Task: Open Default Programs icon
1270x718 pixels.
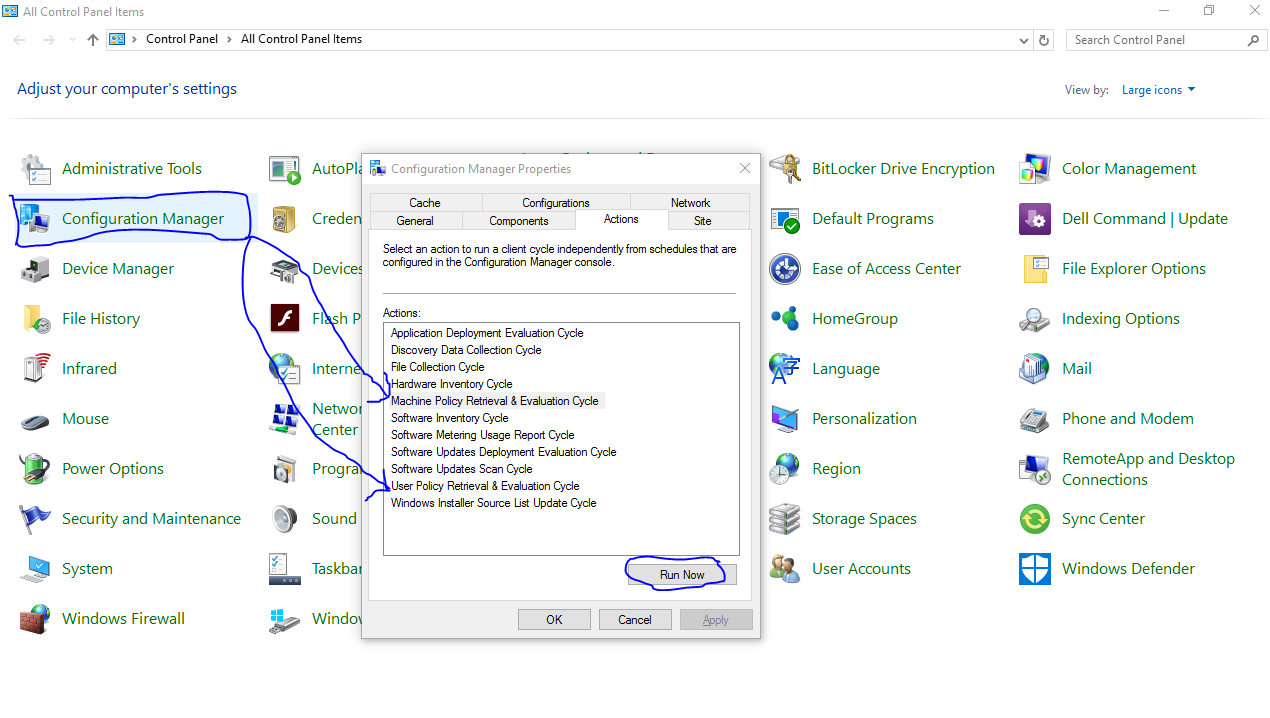Action: tap(785, 219)
